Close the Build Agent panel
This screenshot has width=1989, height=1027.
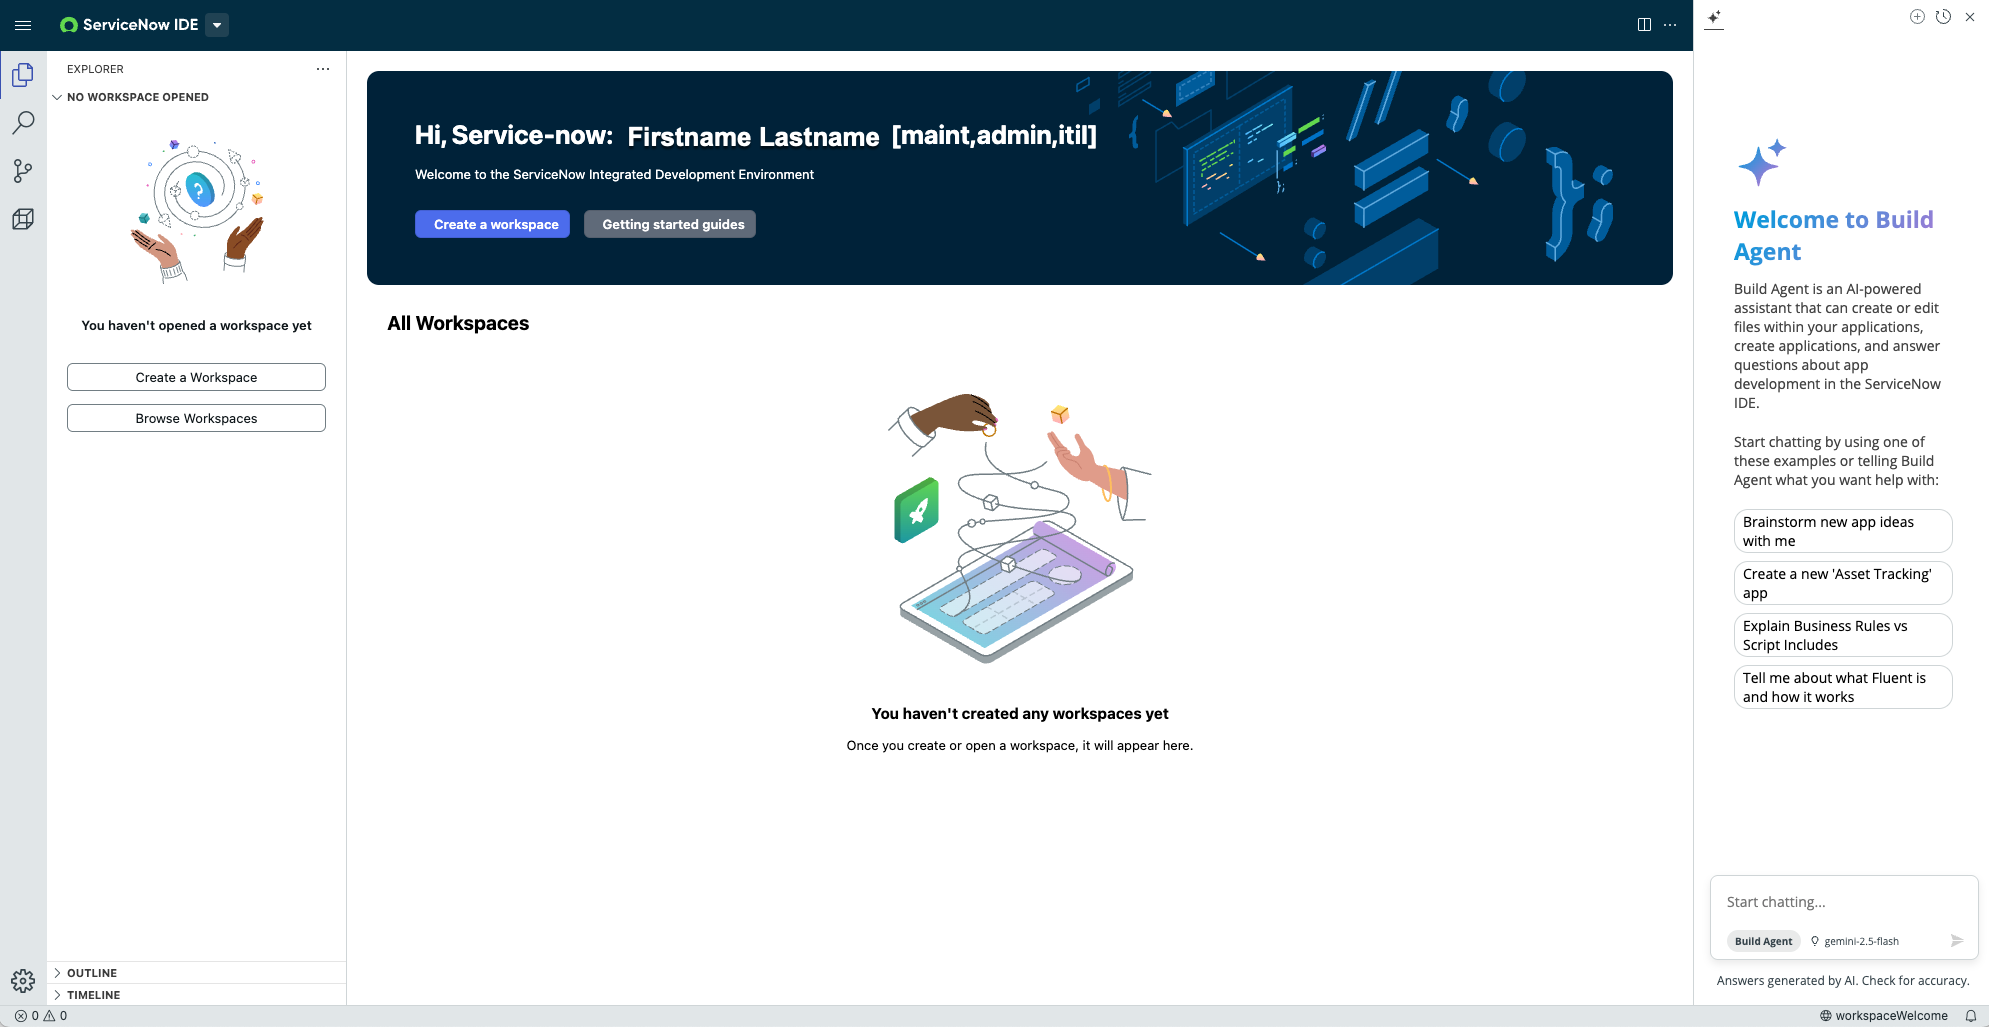1970,17
